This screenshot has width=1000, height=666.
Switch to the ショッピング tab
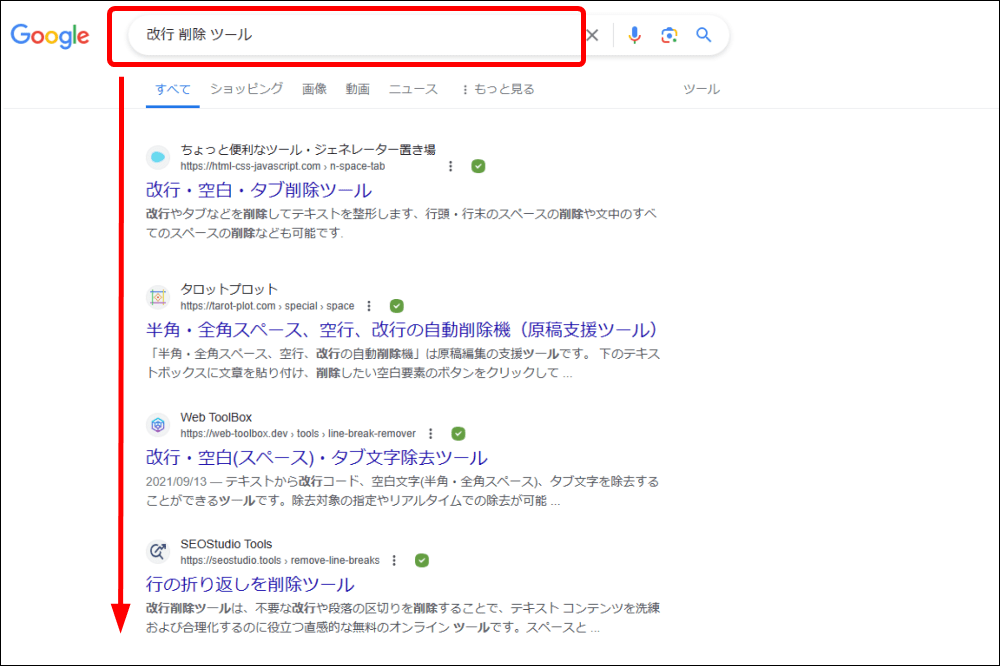(247, 89)
